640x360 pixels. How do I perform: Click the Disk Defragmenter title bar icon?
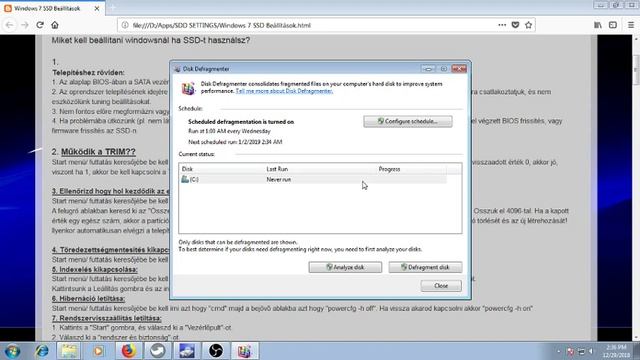click(x=178, y=69)
